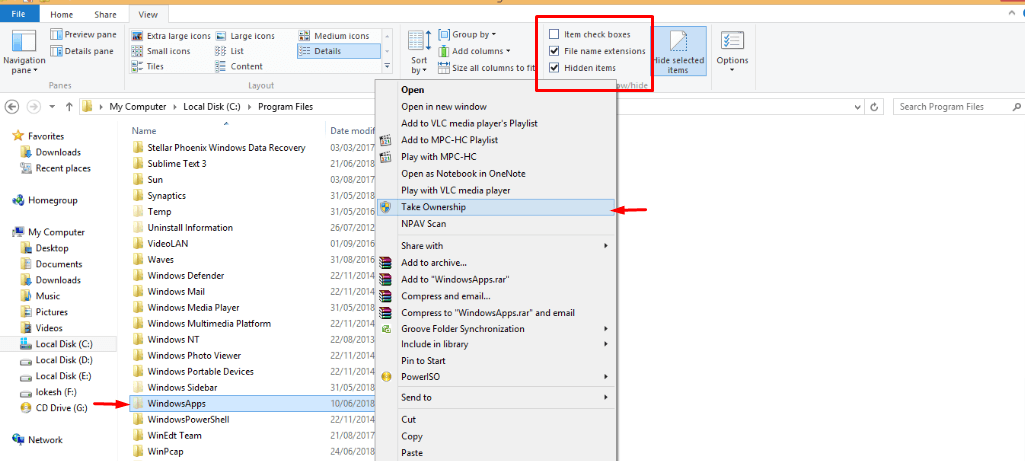Click My Computer breadcrumb
The width and height of the screenshot is (1025, 461).
pyautogui.click(x=137, y=107)
